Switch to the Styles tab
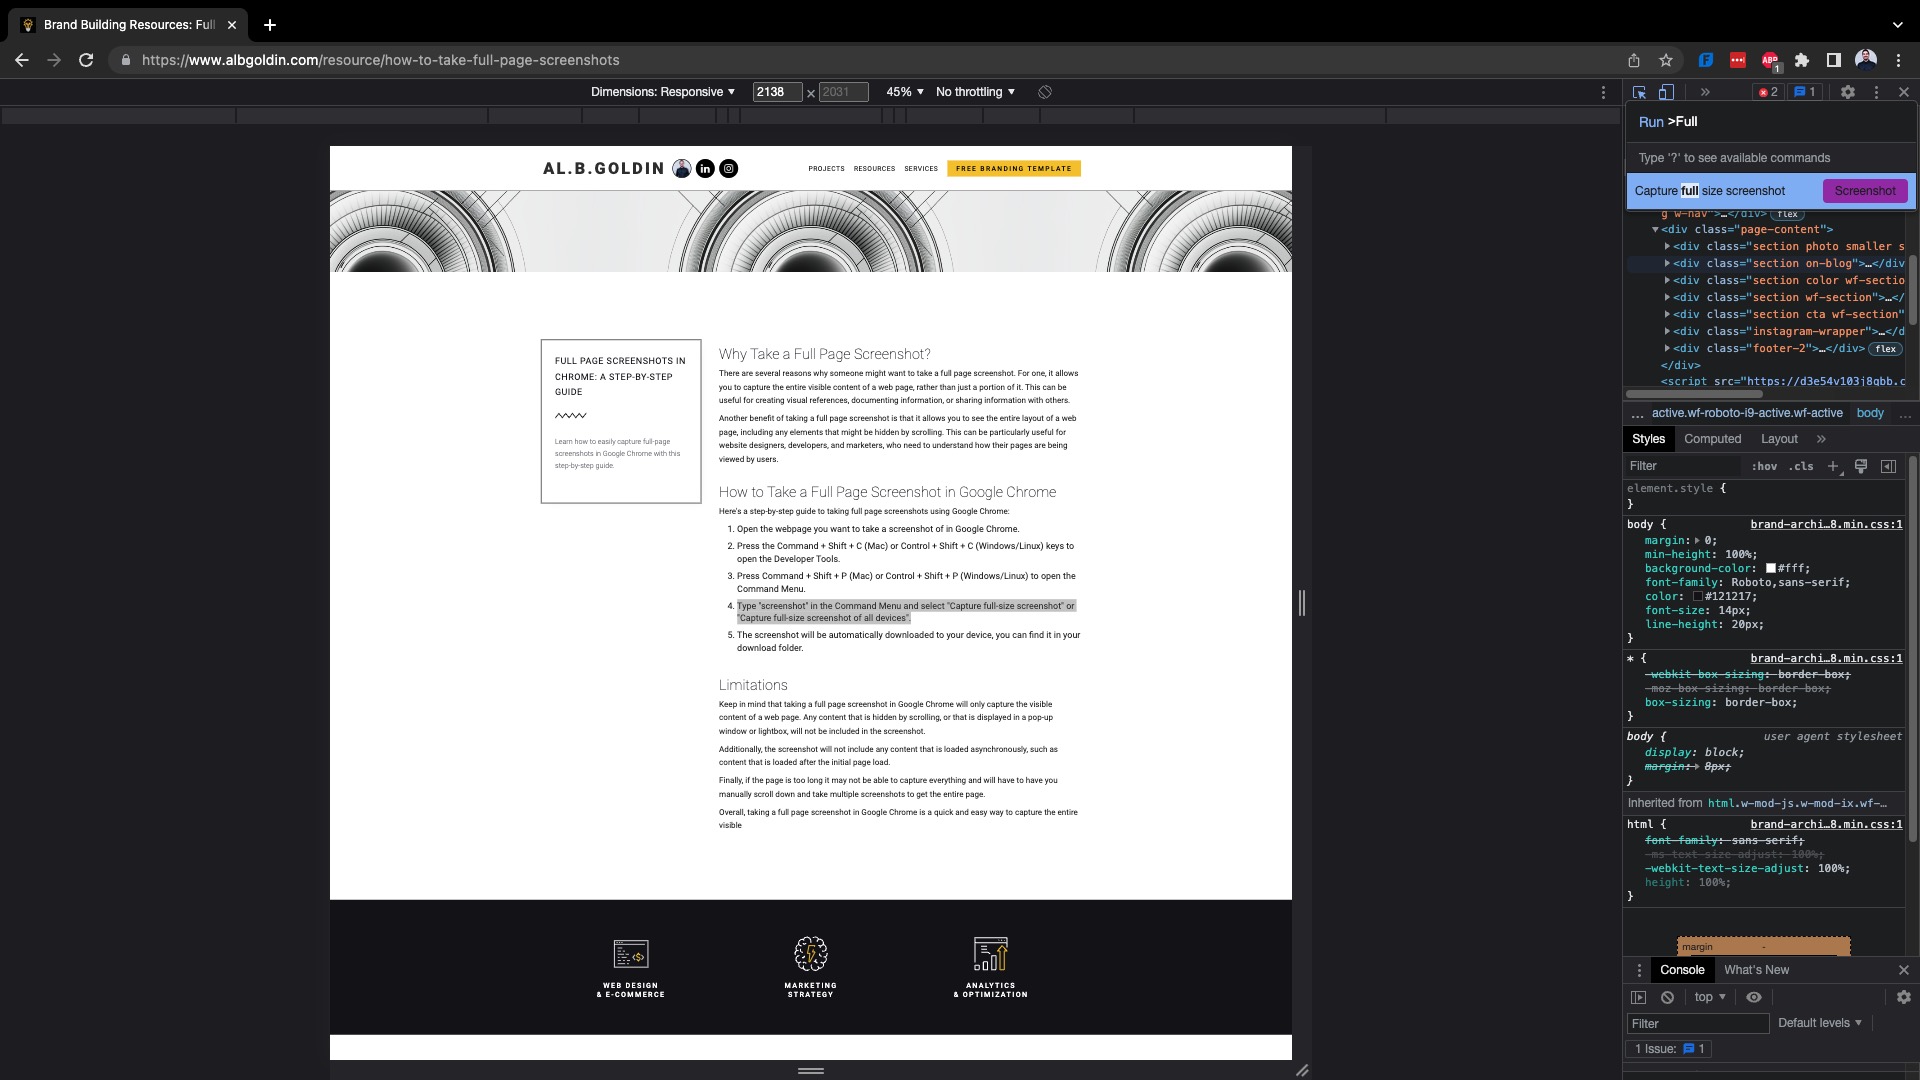 click(x=1648, y=439)
